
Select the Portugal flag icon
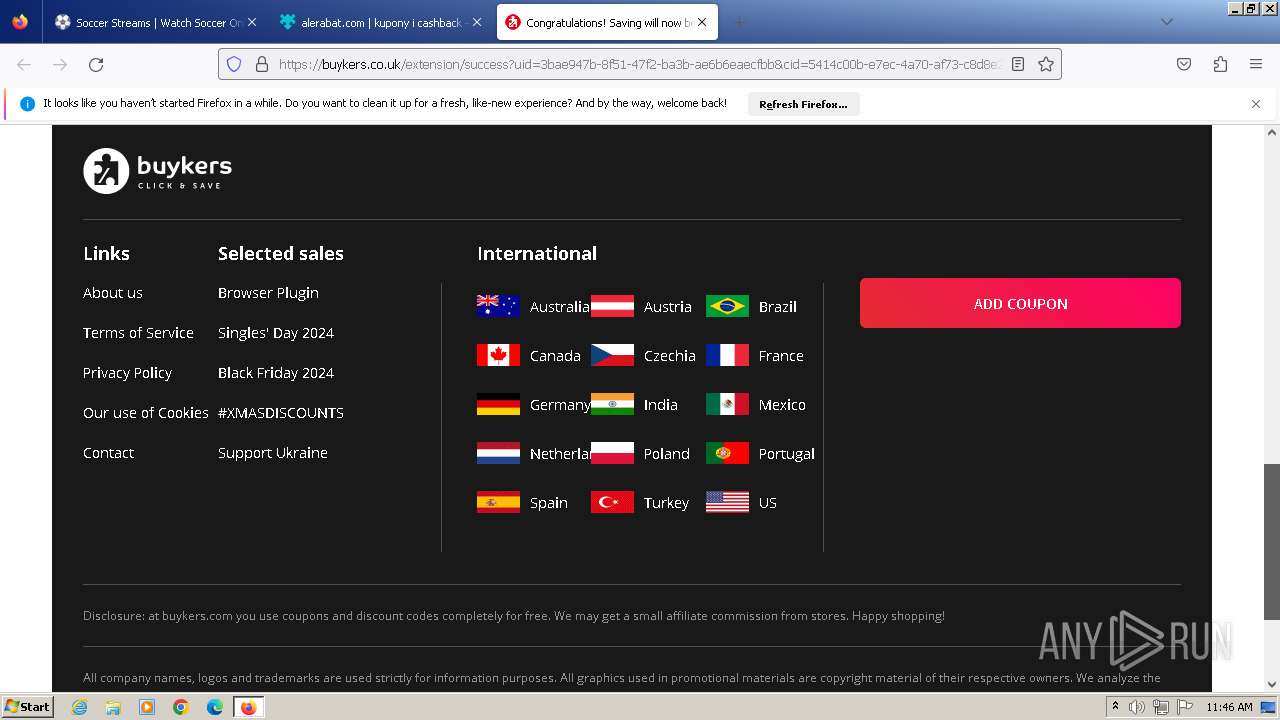727,453
